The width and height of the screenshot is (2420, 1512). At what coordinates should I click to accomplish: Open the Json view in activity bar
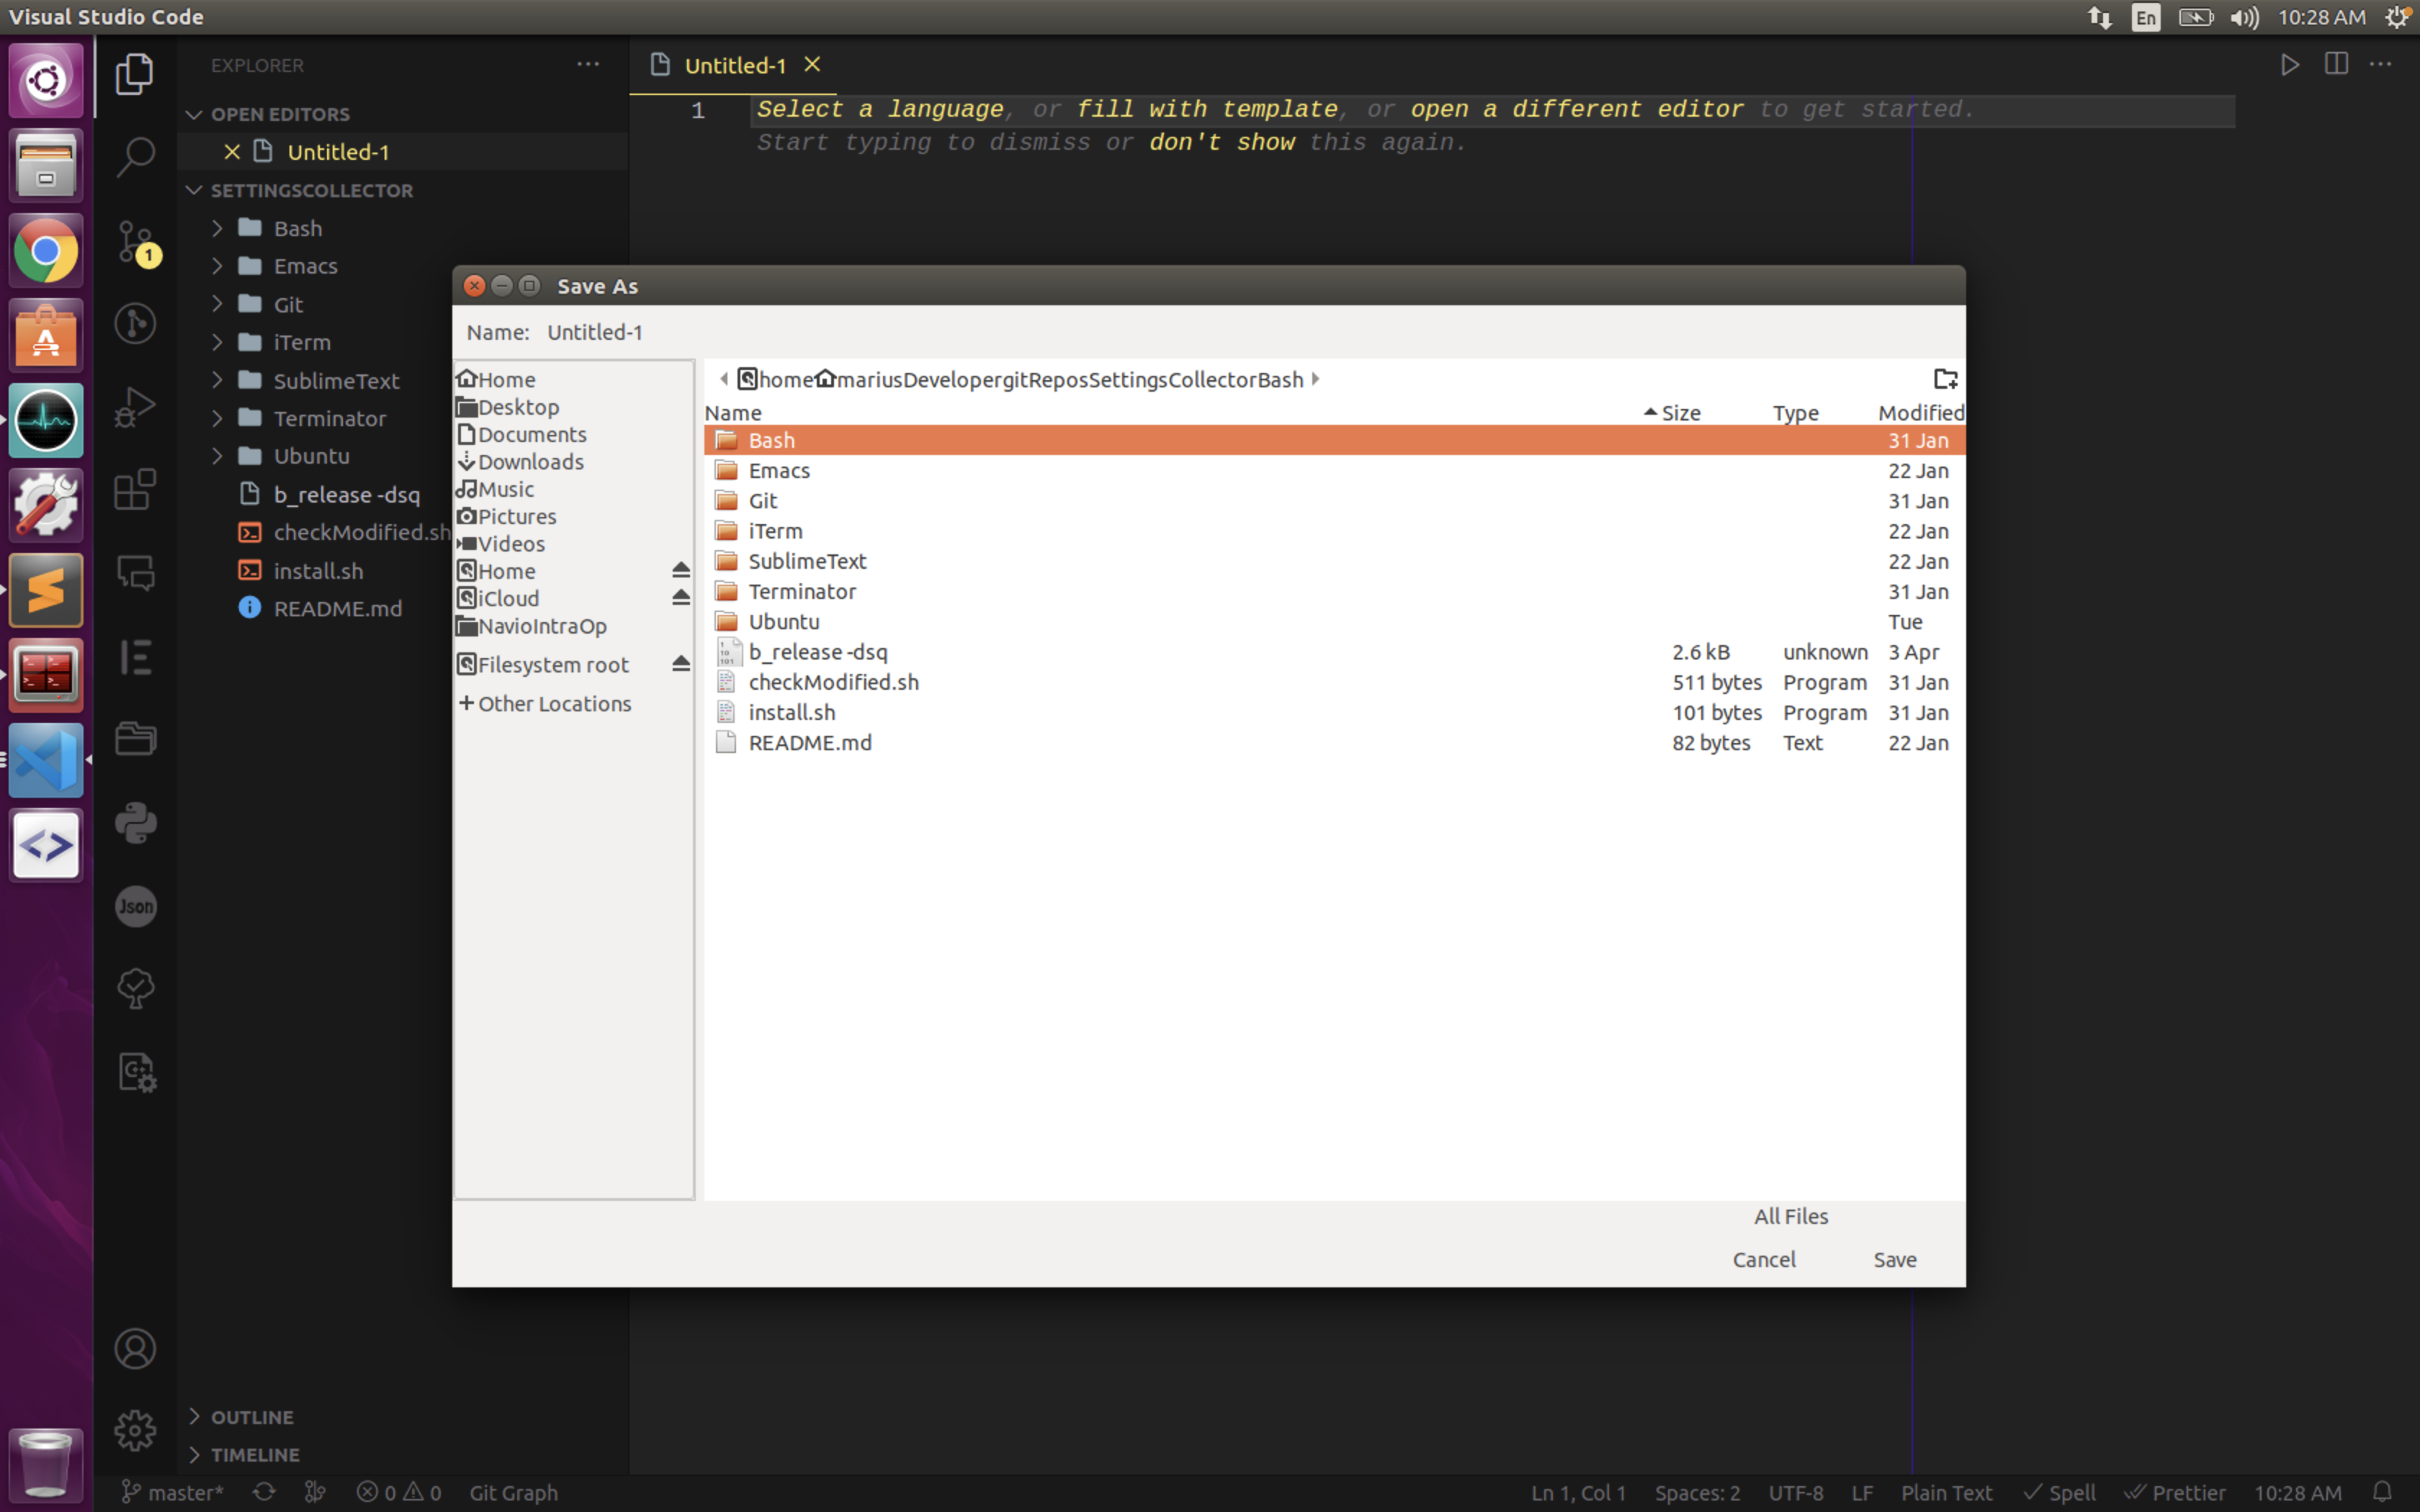136,906
